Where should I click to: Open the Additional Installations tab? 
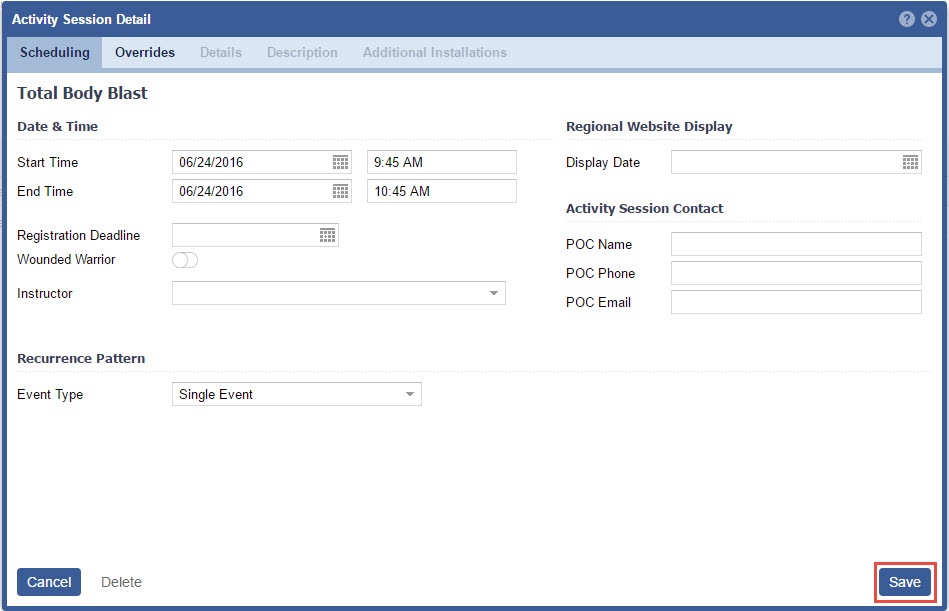pyautogui.click(x=434, y=52)
